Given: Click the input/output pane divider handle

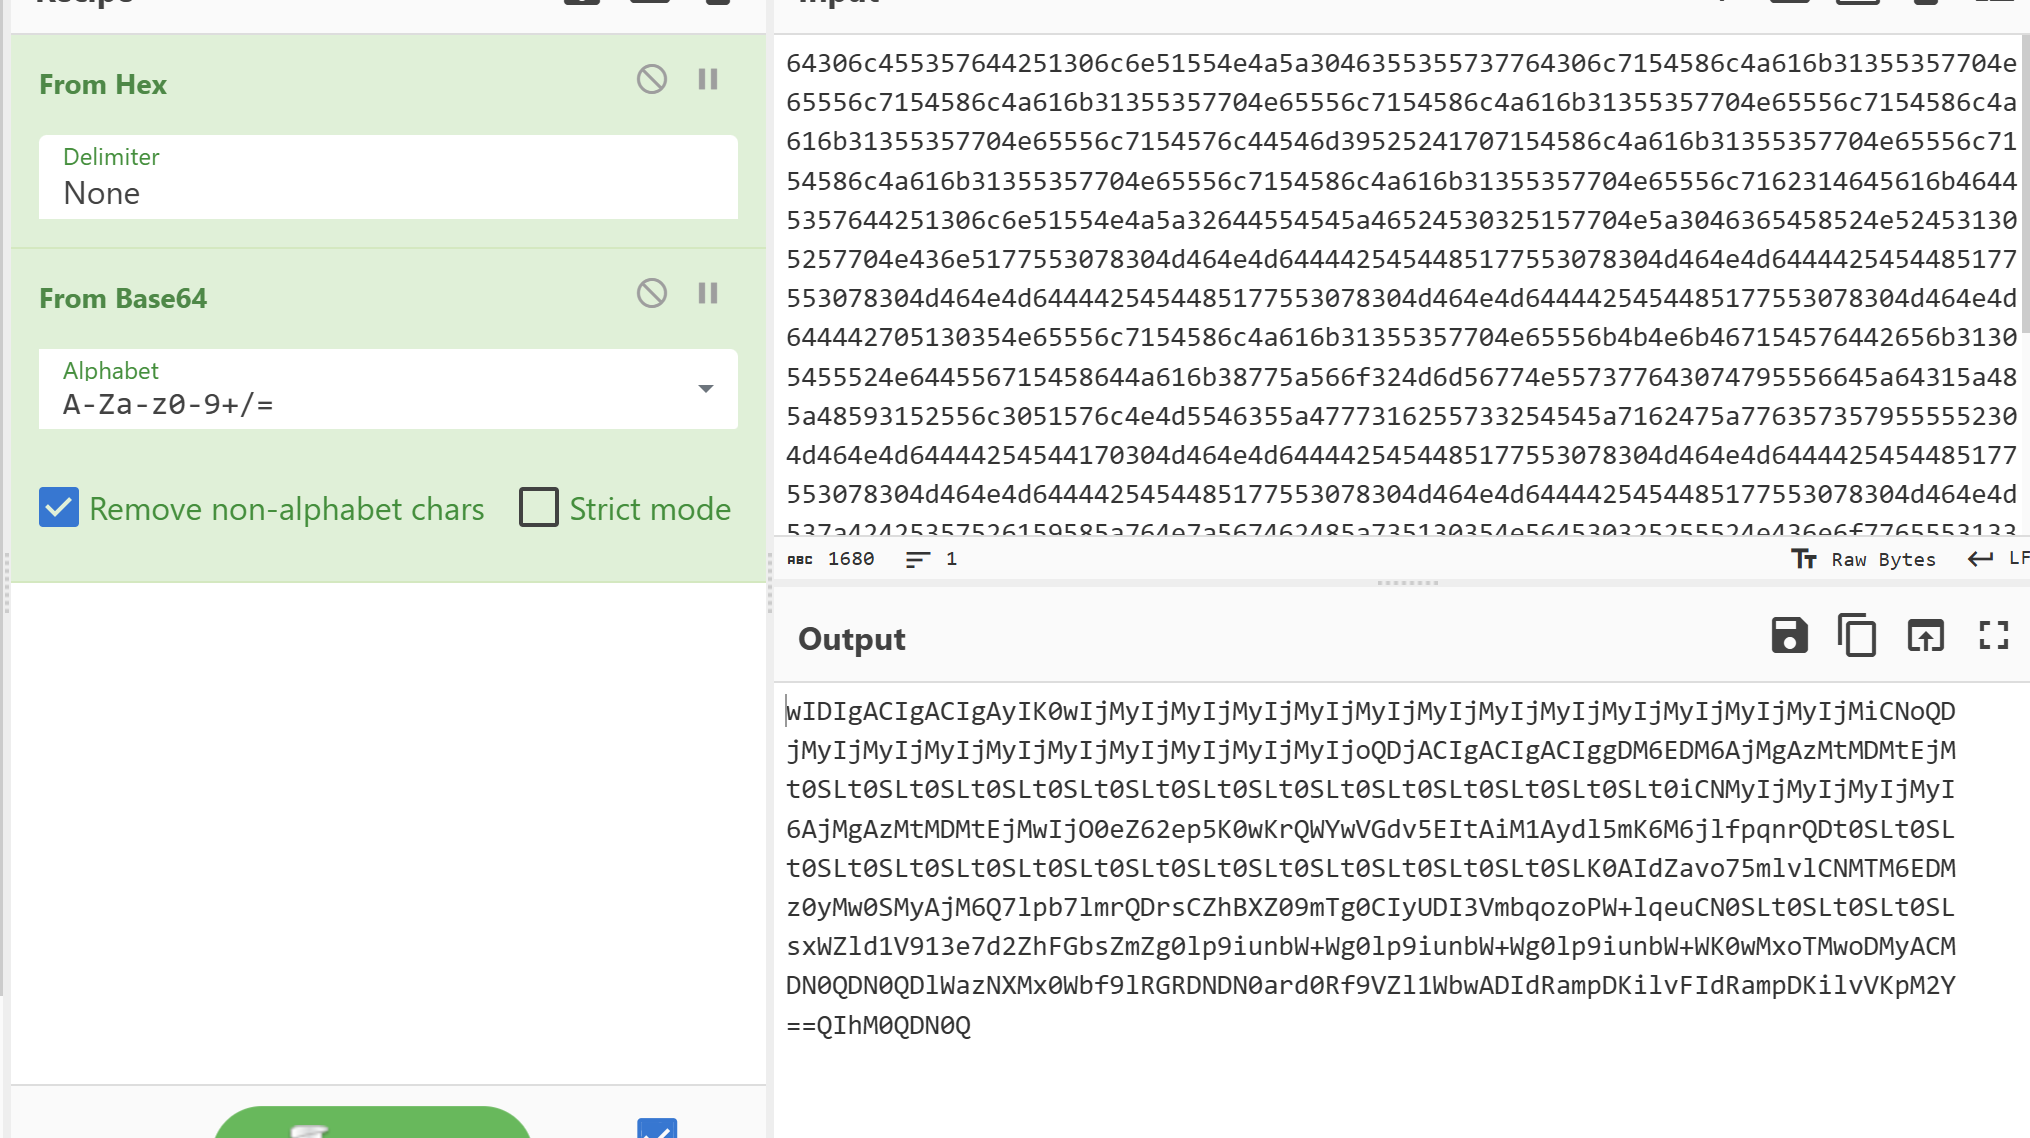Looking at the screenshot, I should [1407, 583].
